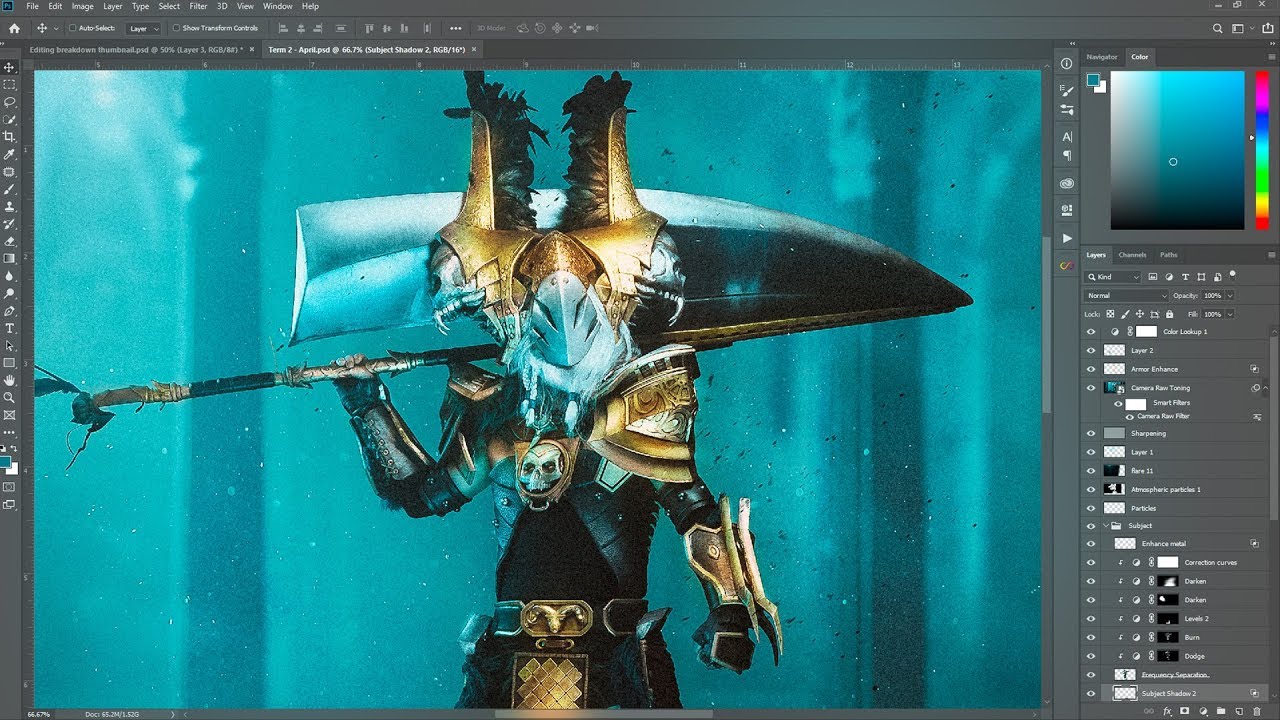This screenshot has width=1280, height=720.
Task: Select the Lasso tool
Action: 10,102
